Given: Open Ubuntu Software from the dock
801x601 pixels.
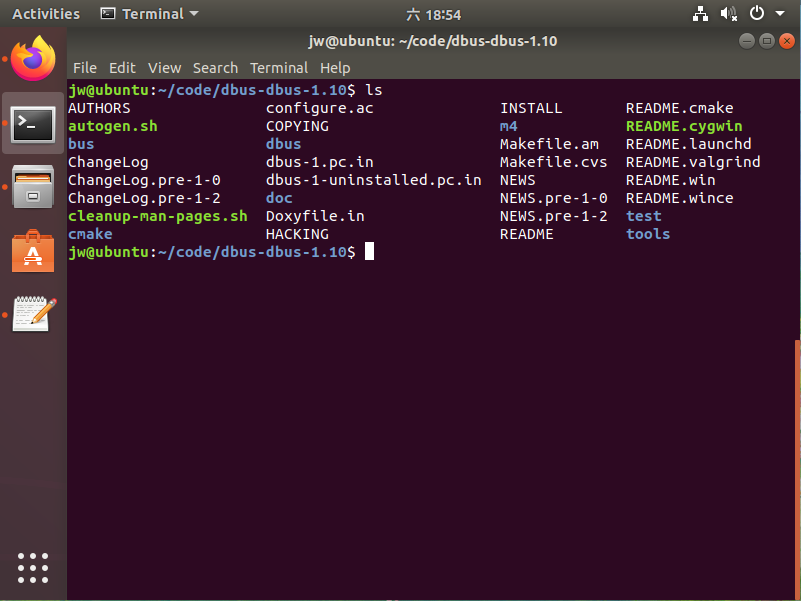Looking at the screenshot, I should [x=32, y=252].
